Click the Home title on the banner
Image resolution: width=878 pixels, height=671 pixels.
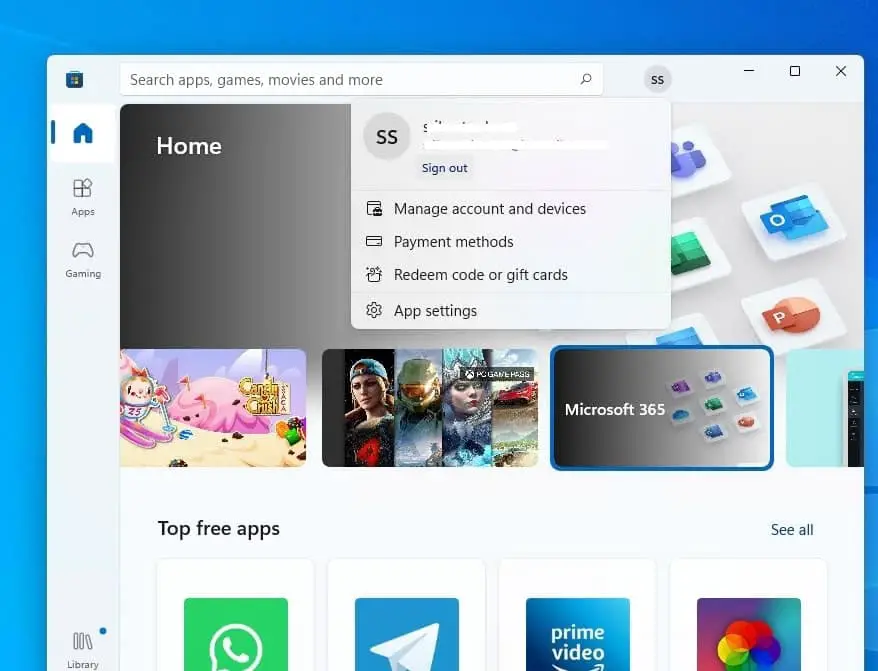point(189,146)
